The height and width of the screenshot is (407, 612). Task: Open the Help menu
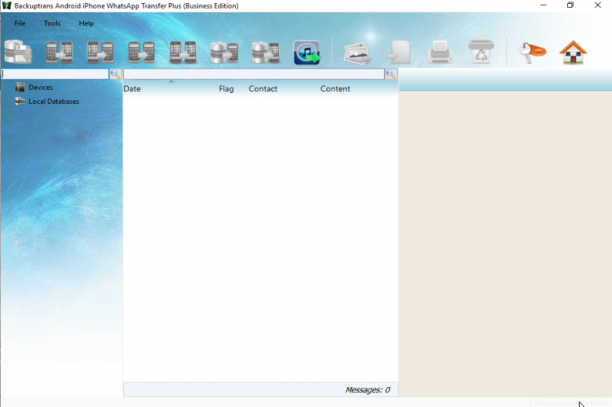(x=86, y=23)
